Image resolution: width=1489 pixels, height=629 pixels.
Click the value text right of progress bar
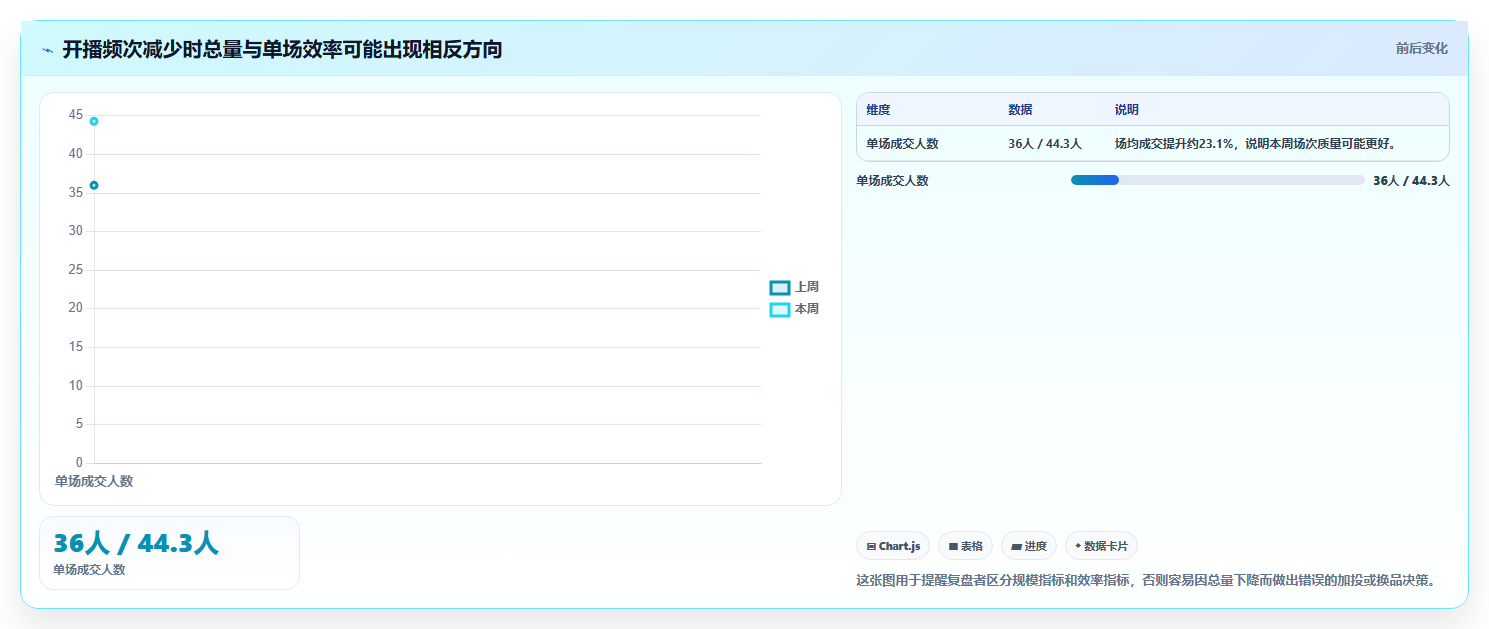[1411, 181]
